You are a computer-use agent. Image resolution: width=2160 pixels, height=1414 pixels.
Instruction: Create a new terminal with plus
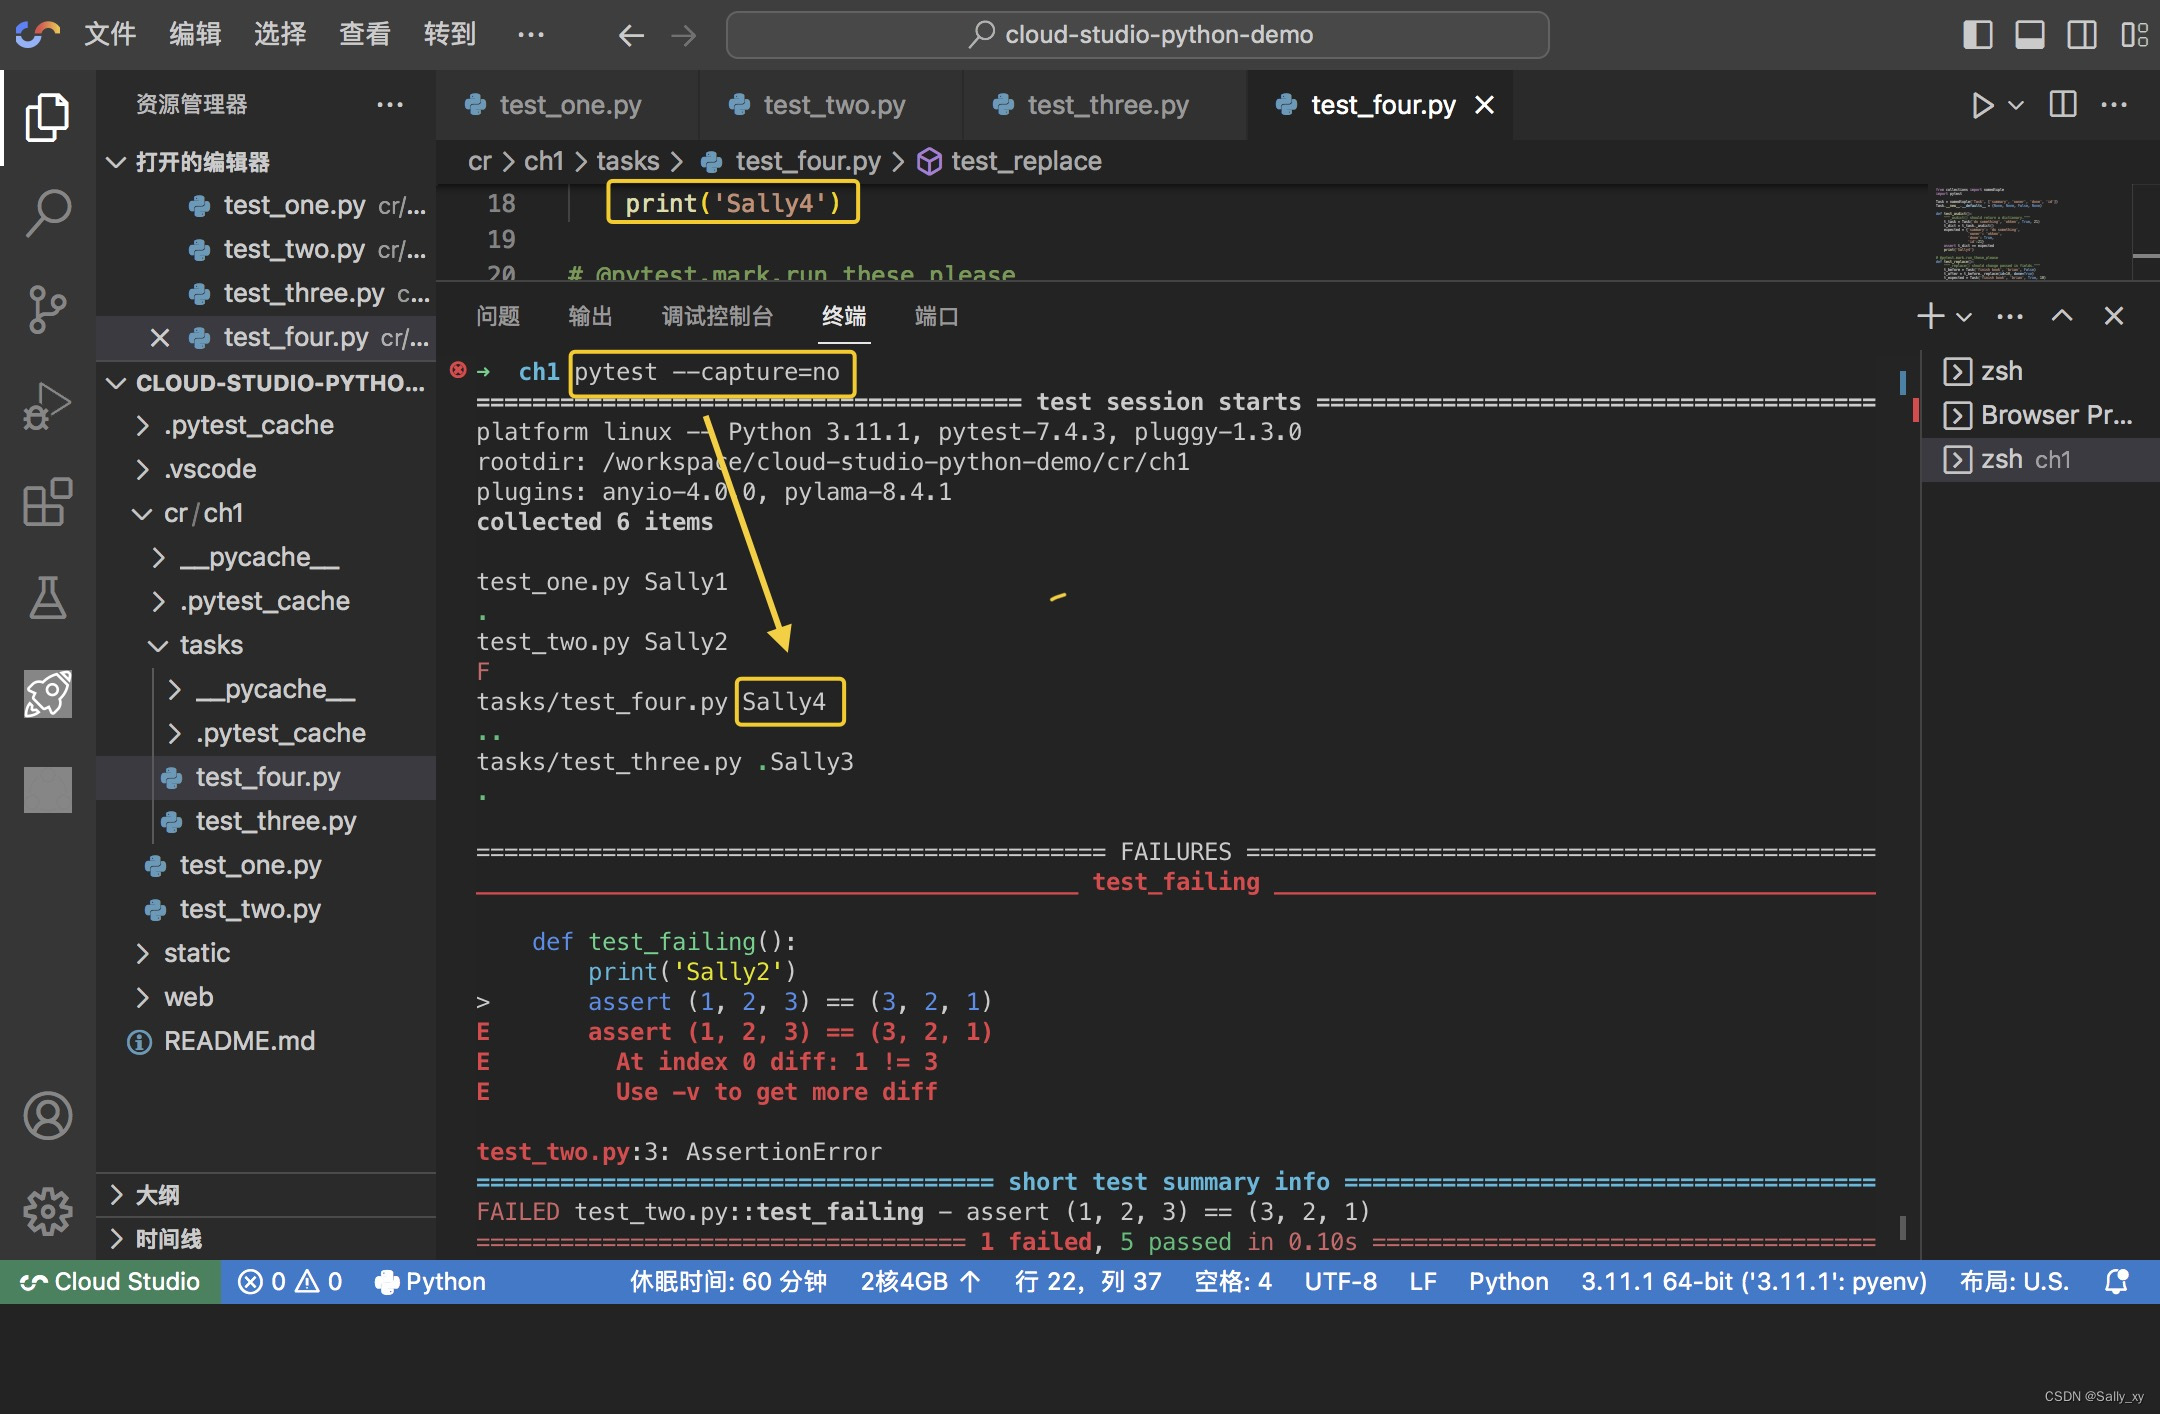[1930, 316]
